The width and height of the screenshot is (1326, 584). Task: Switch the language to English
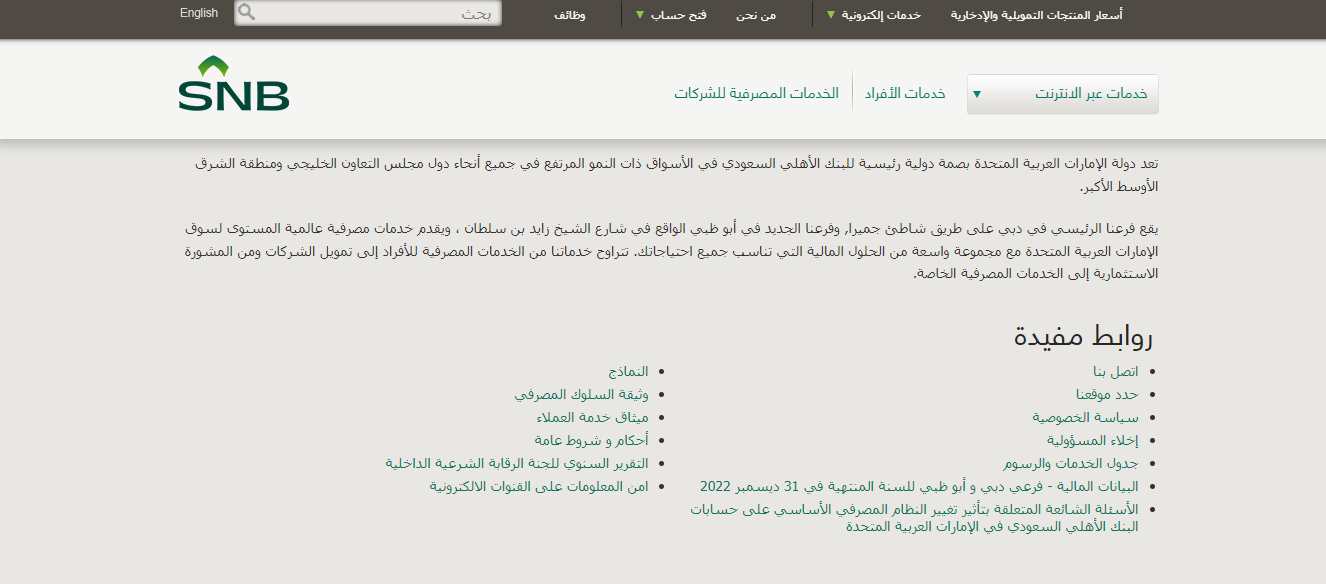tap(199, 13)
